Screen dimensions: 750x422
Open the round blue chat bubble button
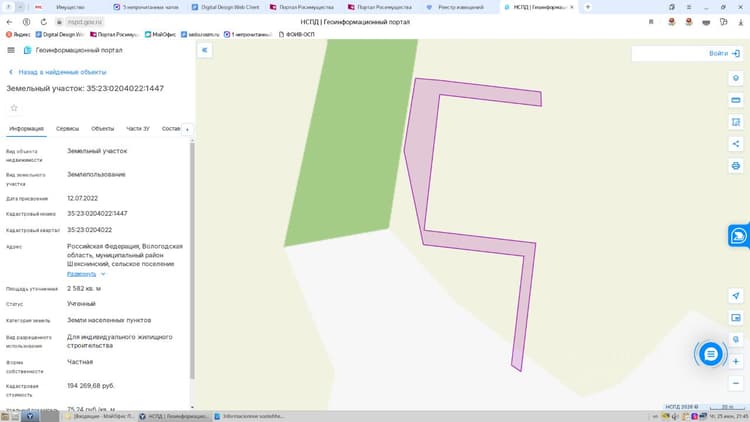click(711, 354)
